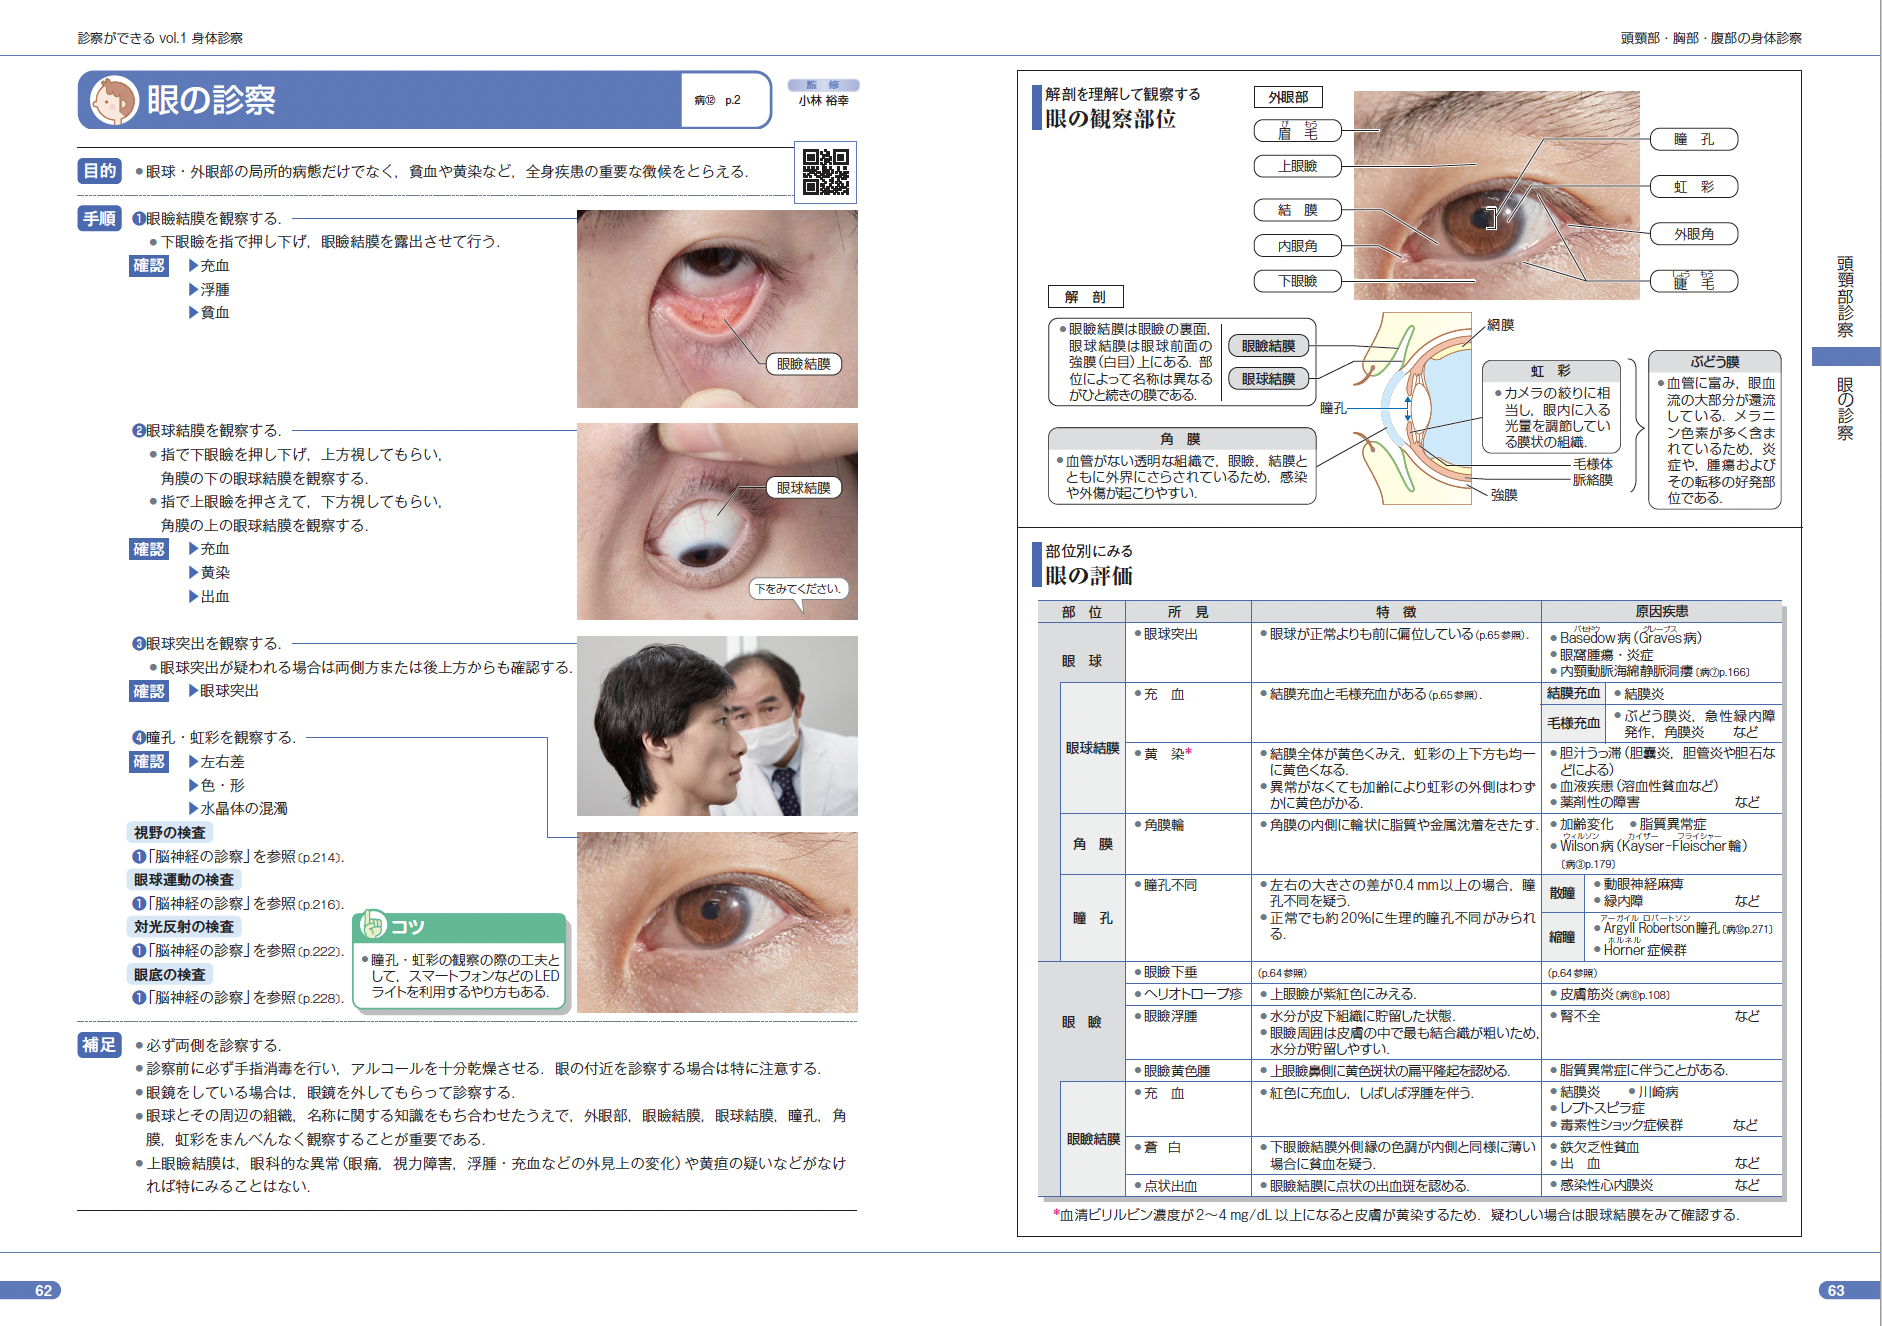Click the 脈絡膜 label on the diagram

(1593, 480)
